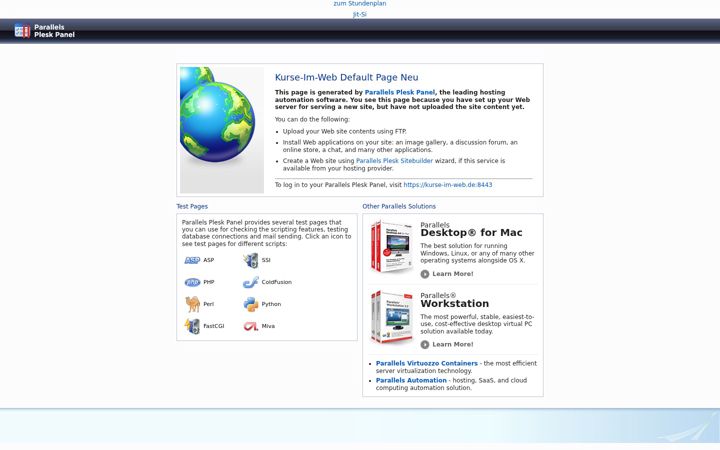720x450 pixels.
Task: Open the Perl camel icon
Action: (x=192, y=304)
